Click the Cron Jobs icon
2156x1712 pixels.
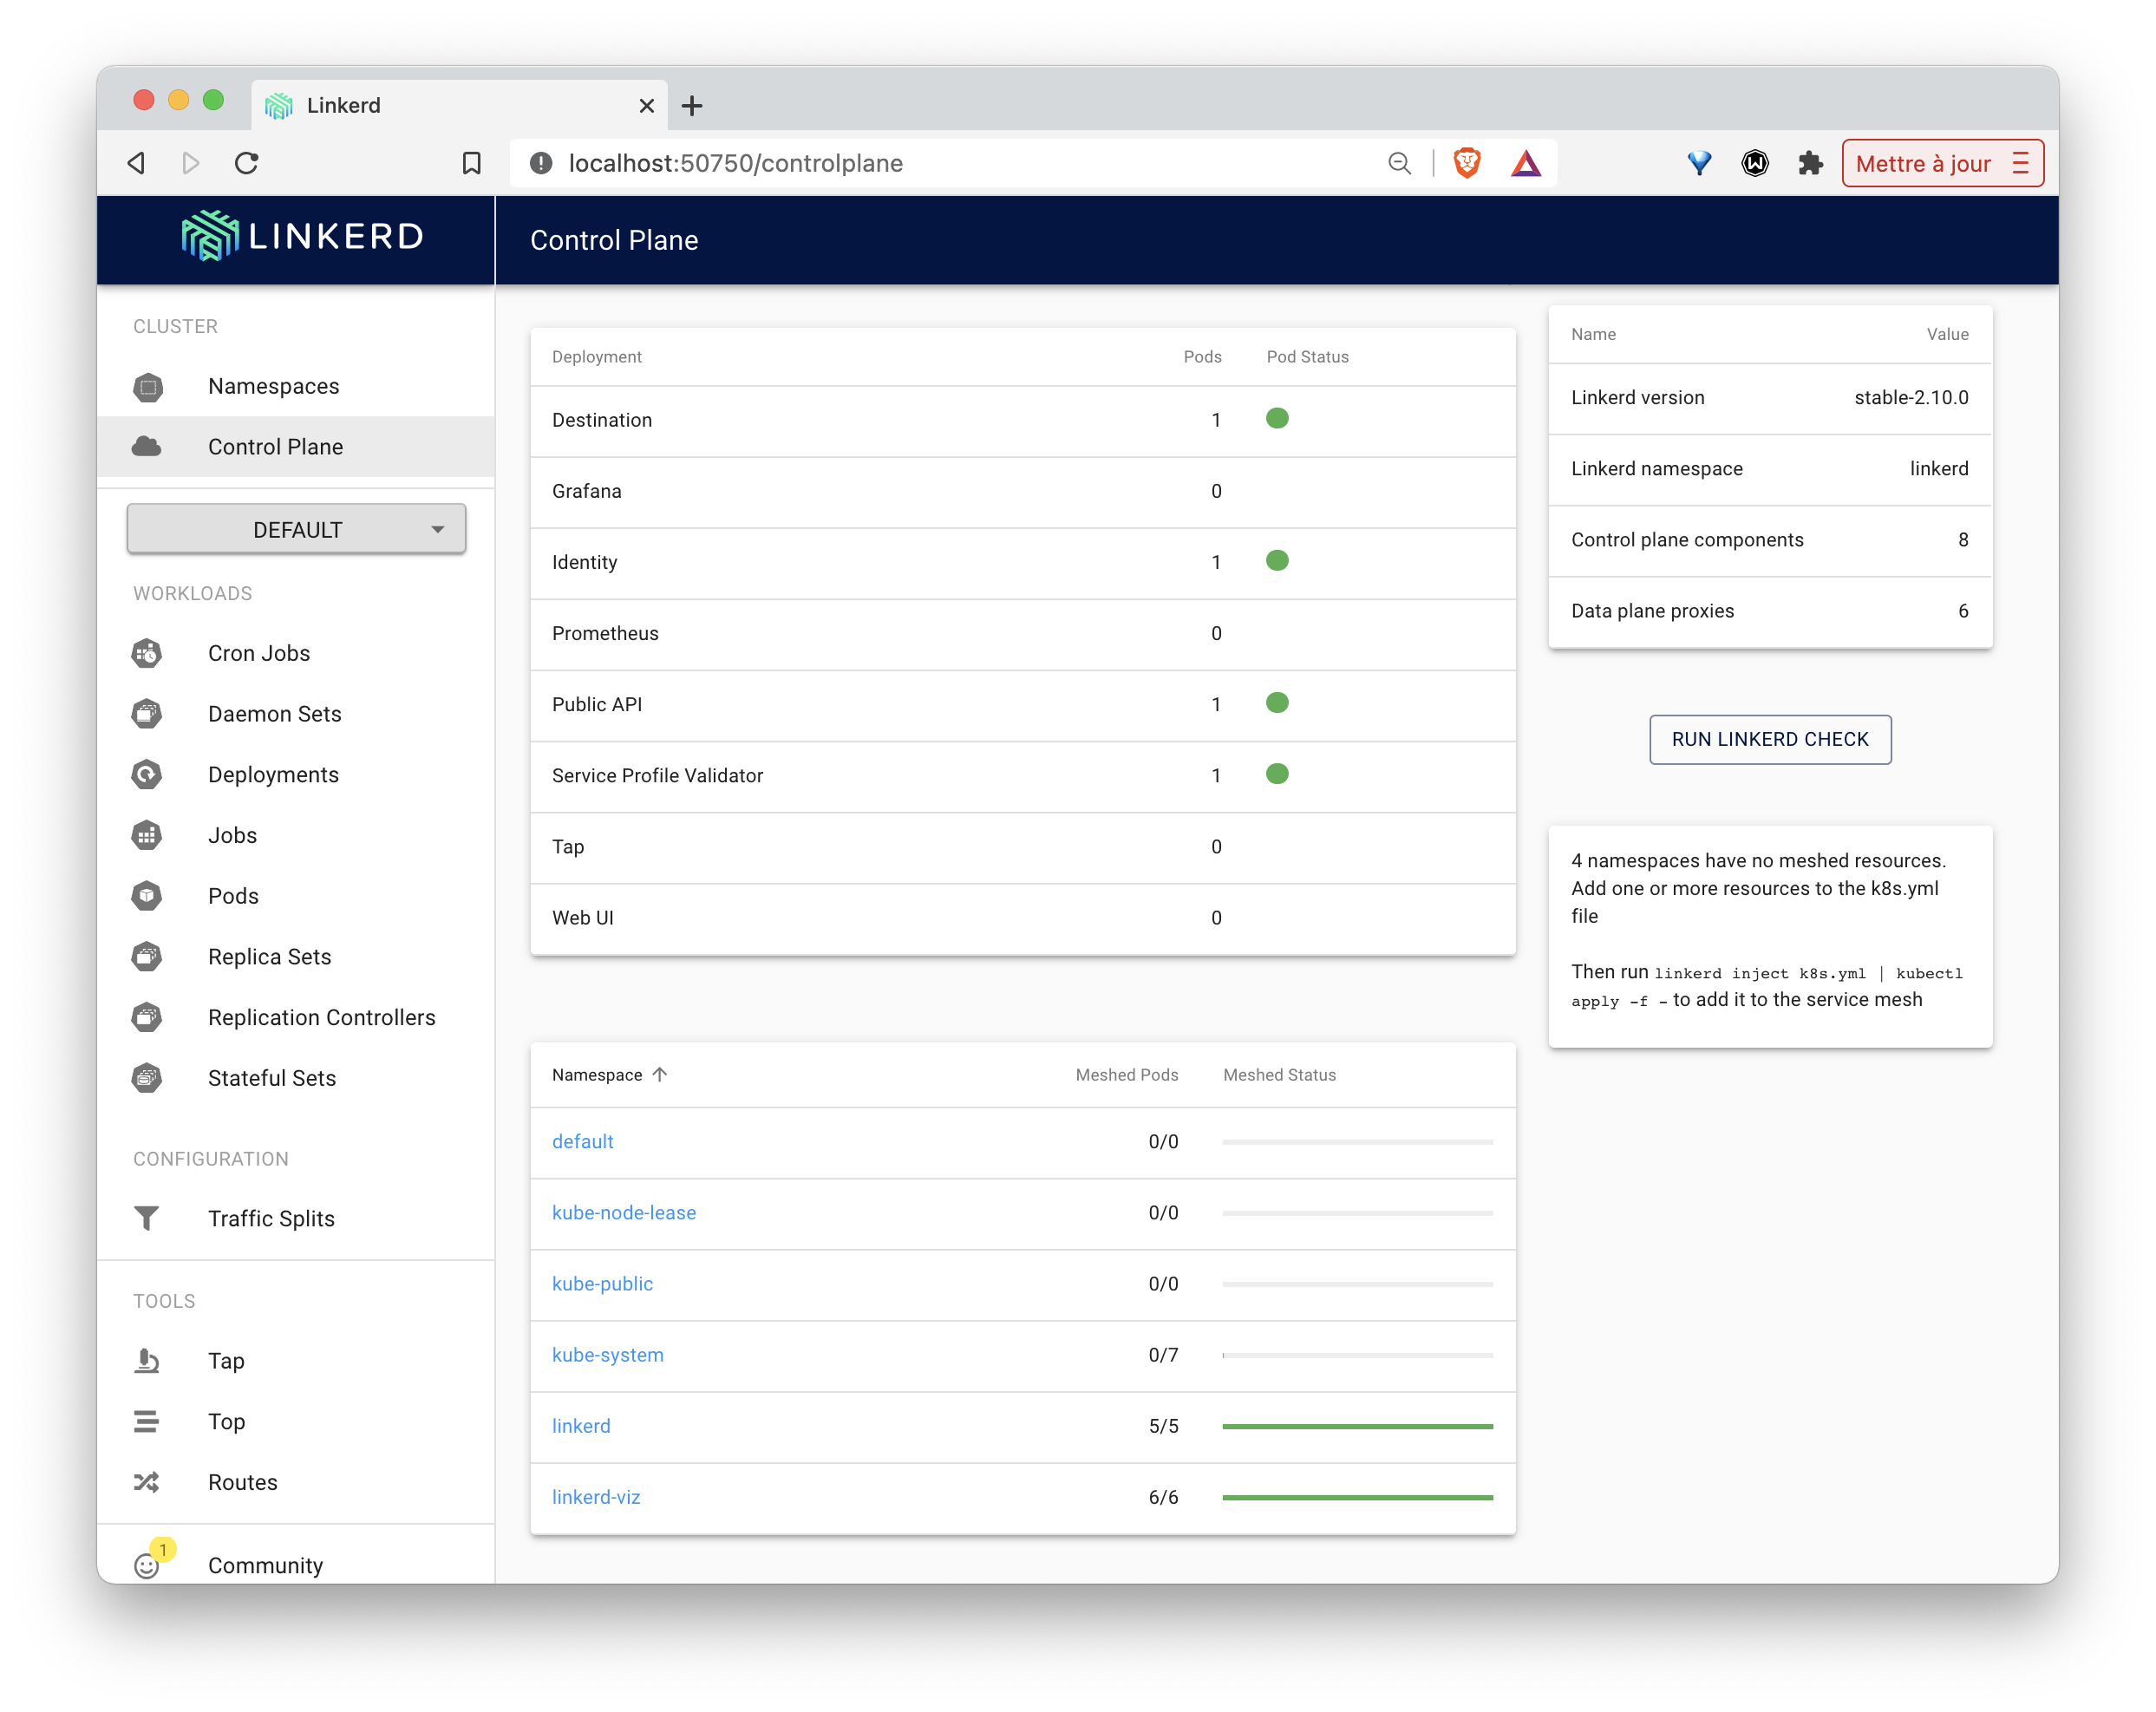pos(147,654)
